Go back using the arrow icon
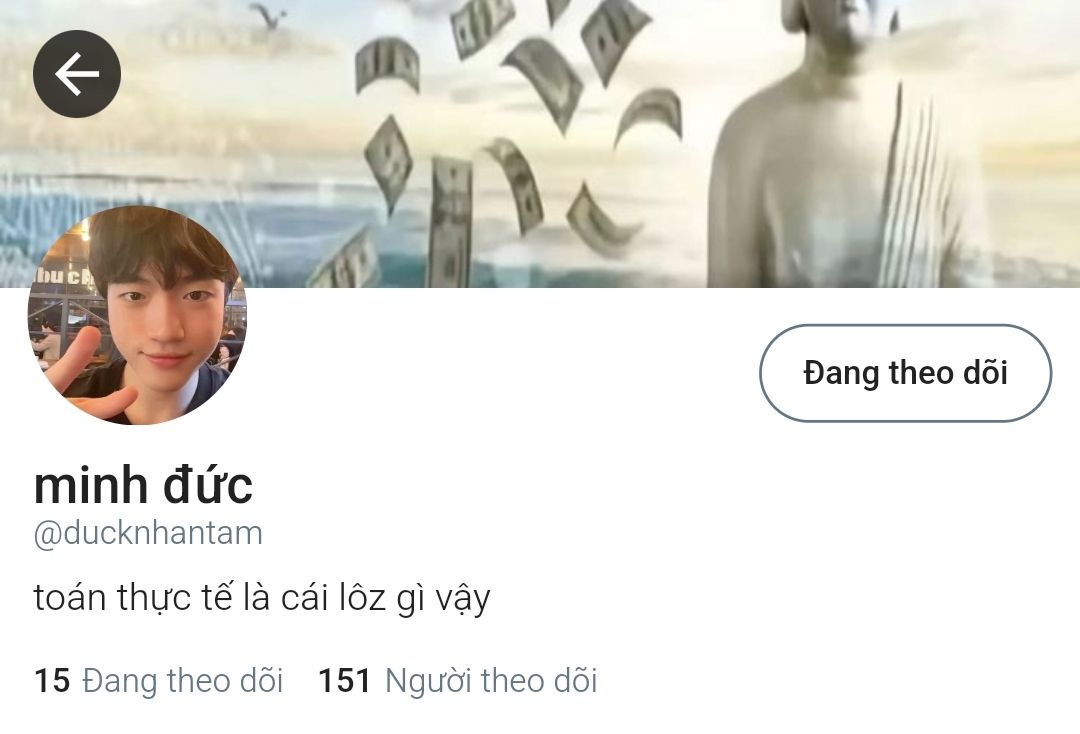This screenshot has width=1080, height=734. click(x=76, y=74)
